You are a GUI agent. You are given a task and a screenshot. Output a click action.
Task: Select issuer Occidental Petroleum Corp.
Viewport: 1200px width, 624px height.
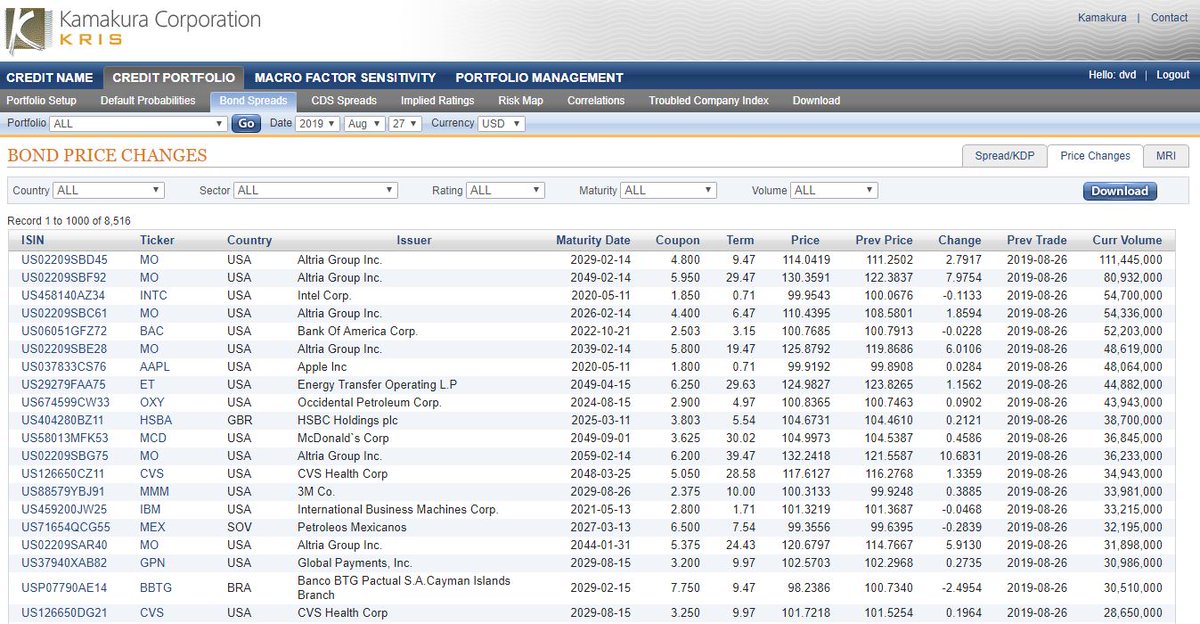[x=369, y=402]
